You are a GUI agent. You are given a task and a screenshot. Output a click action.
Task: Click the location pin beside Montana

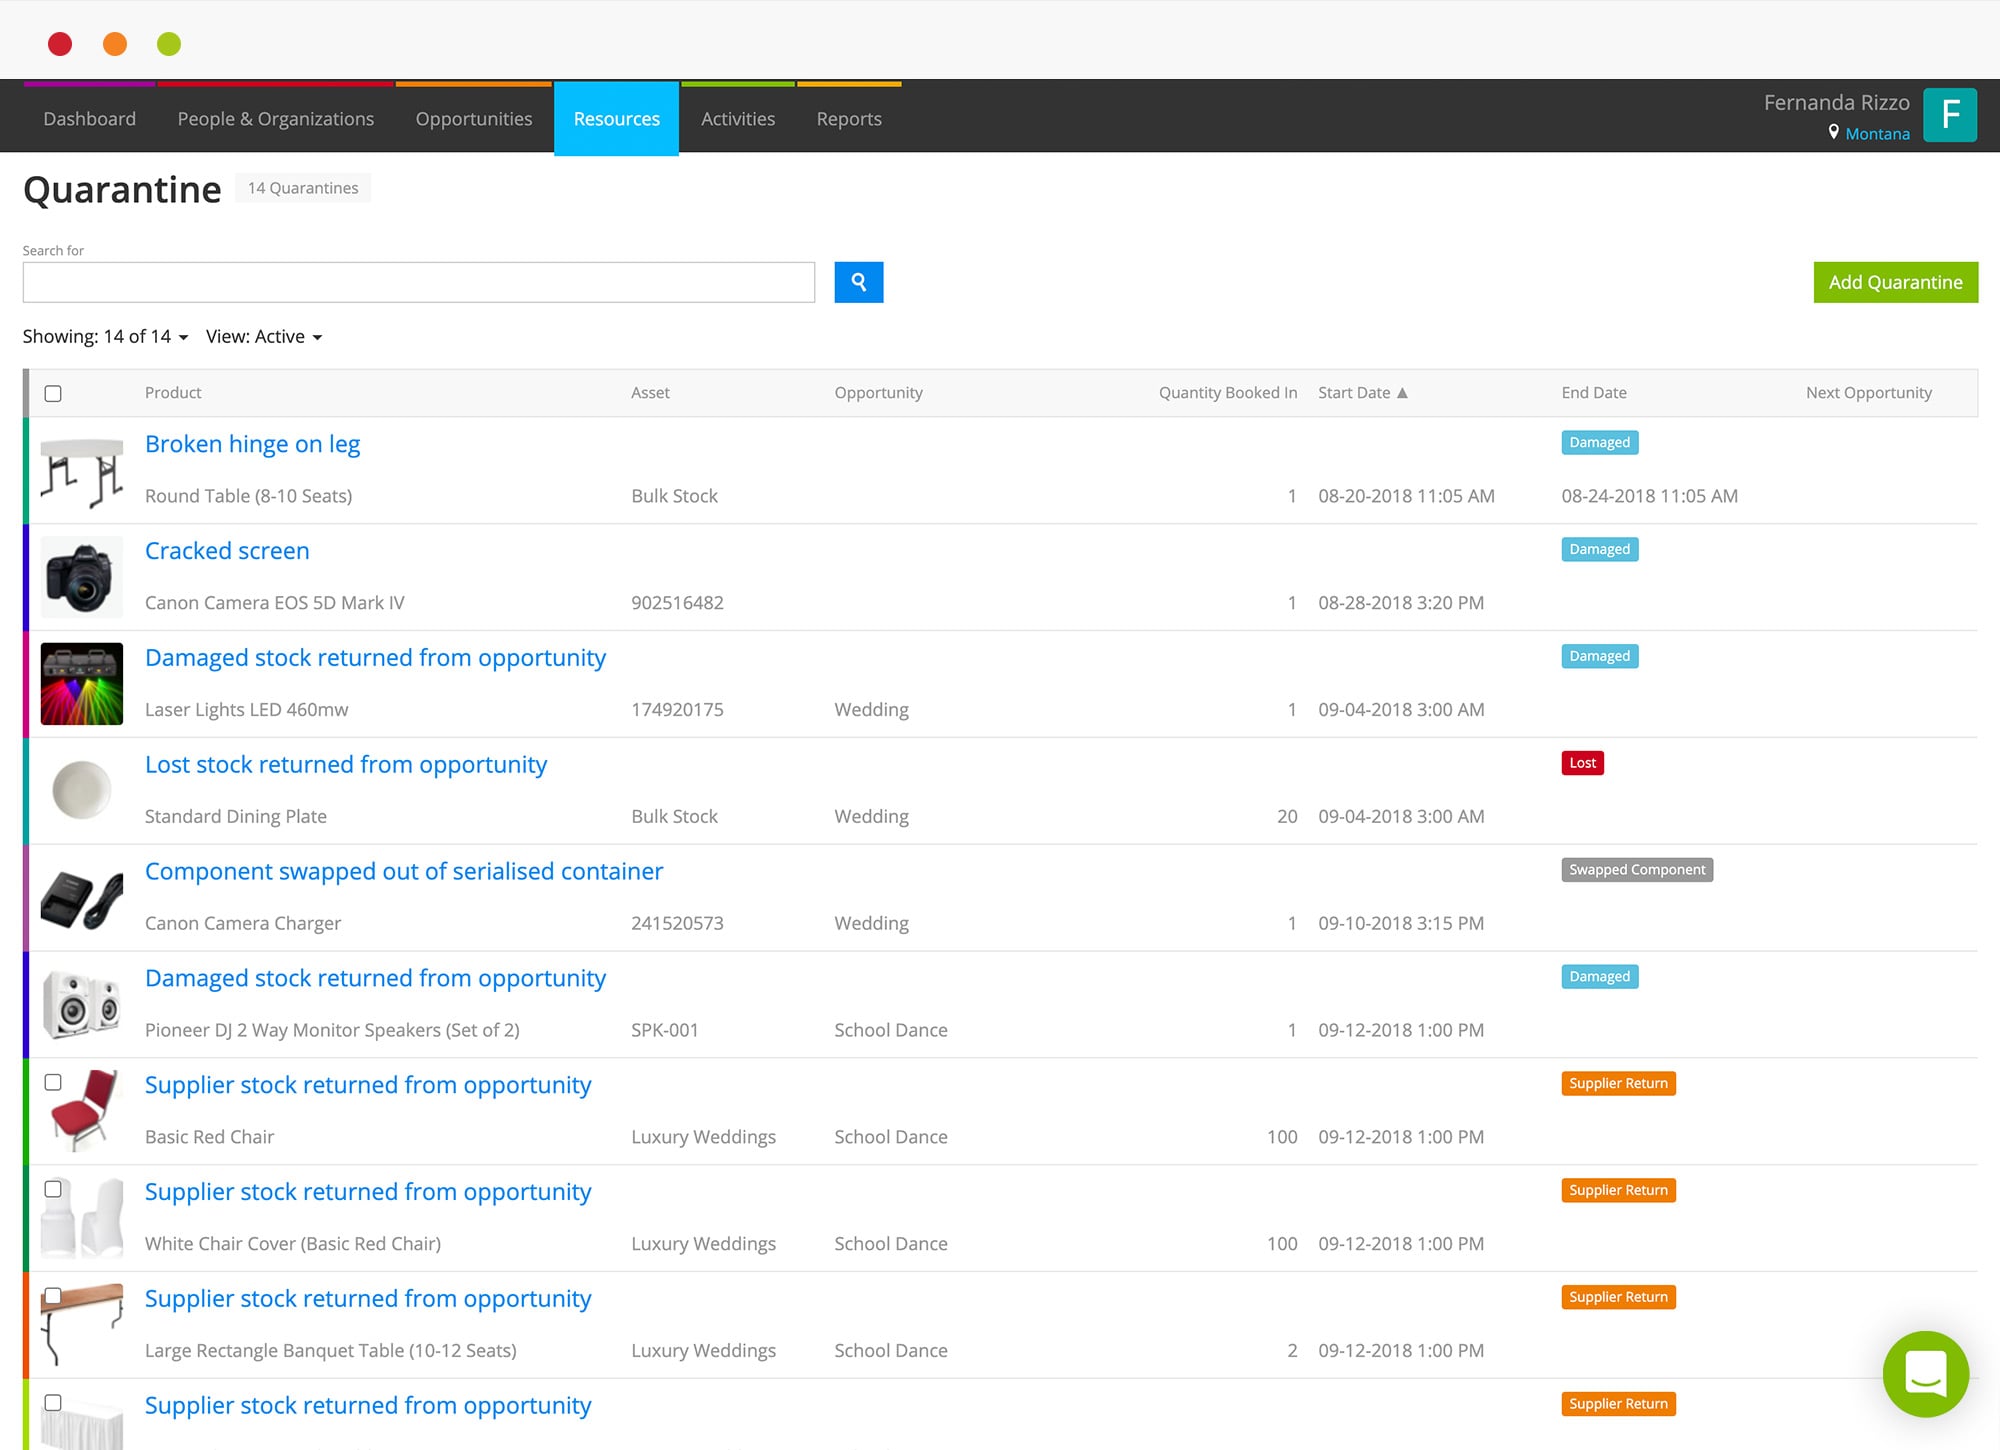pos(1833,132)
